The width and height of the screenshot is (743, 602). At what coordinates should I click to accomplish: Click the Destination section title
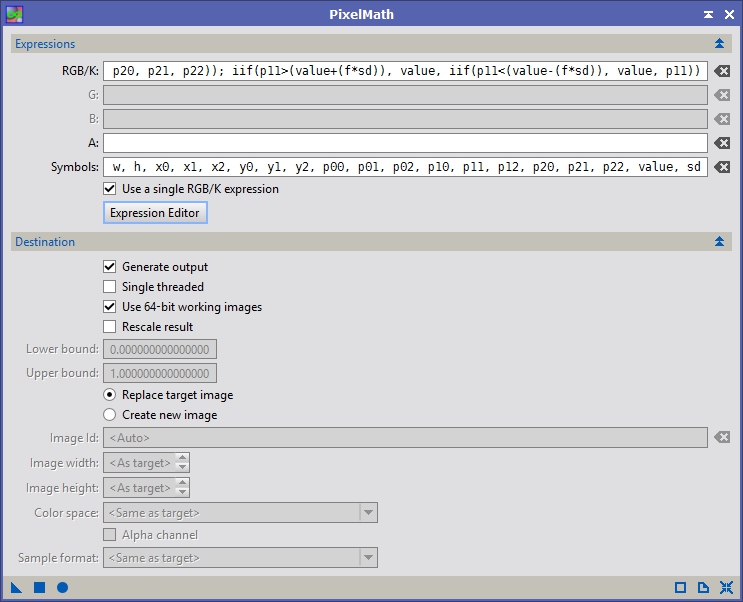[x=45, y=242]
